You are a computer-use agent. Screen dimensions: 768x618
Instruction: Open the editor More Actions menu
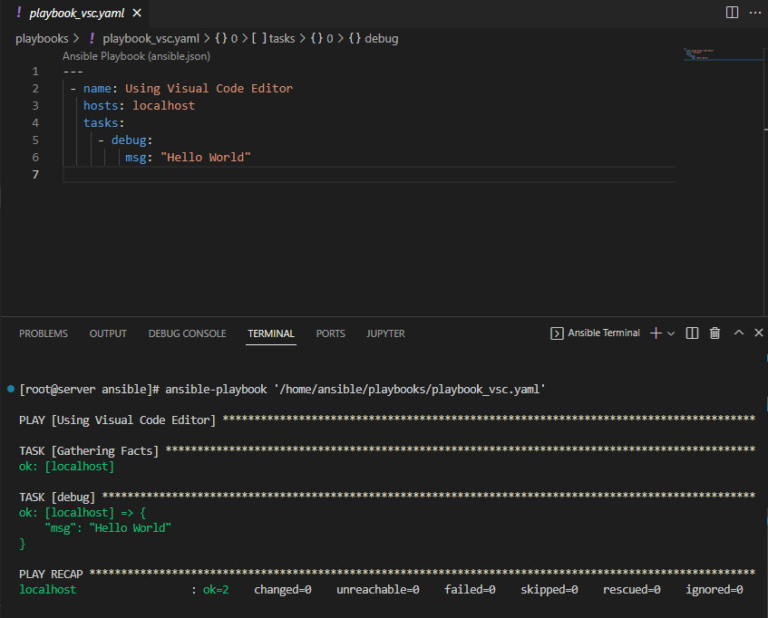(x=757, y=13)
